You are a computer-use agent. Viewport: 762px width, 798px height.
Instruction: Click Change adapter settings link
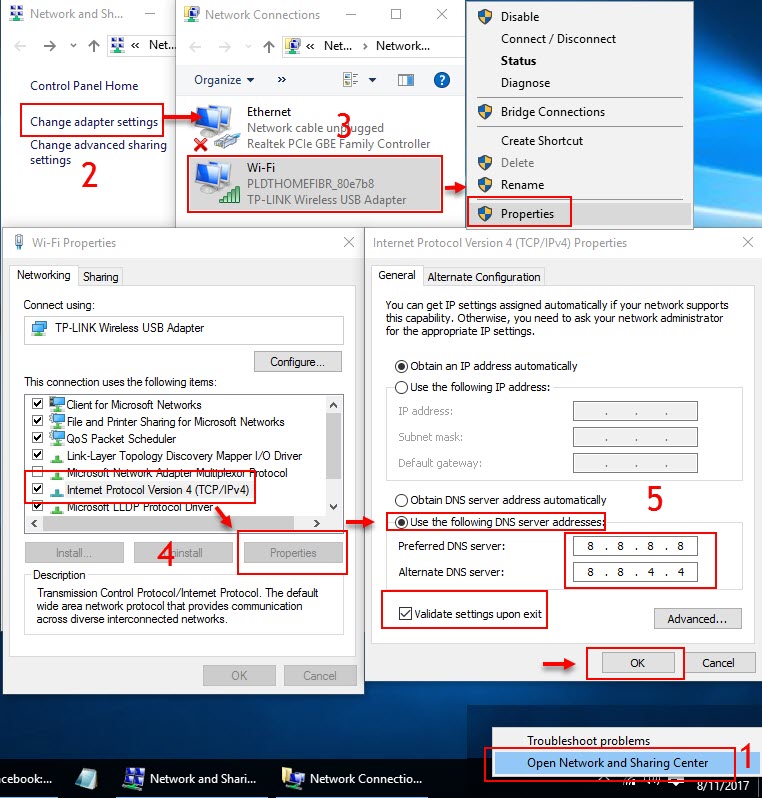click(94, 122)
